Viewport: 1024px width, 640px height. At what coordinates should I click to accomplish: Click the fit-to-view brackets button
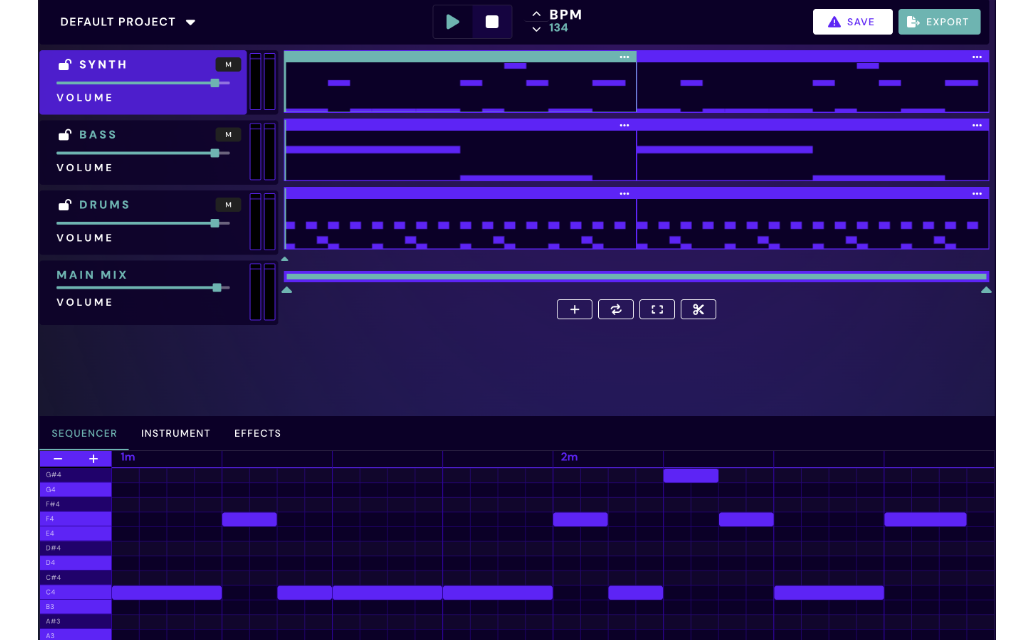[x=657, y=310]
